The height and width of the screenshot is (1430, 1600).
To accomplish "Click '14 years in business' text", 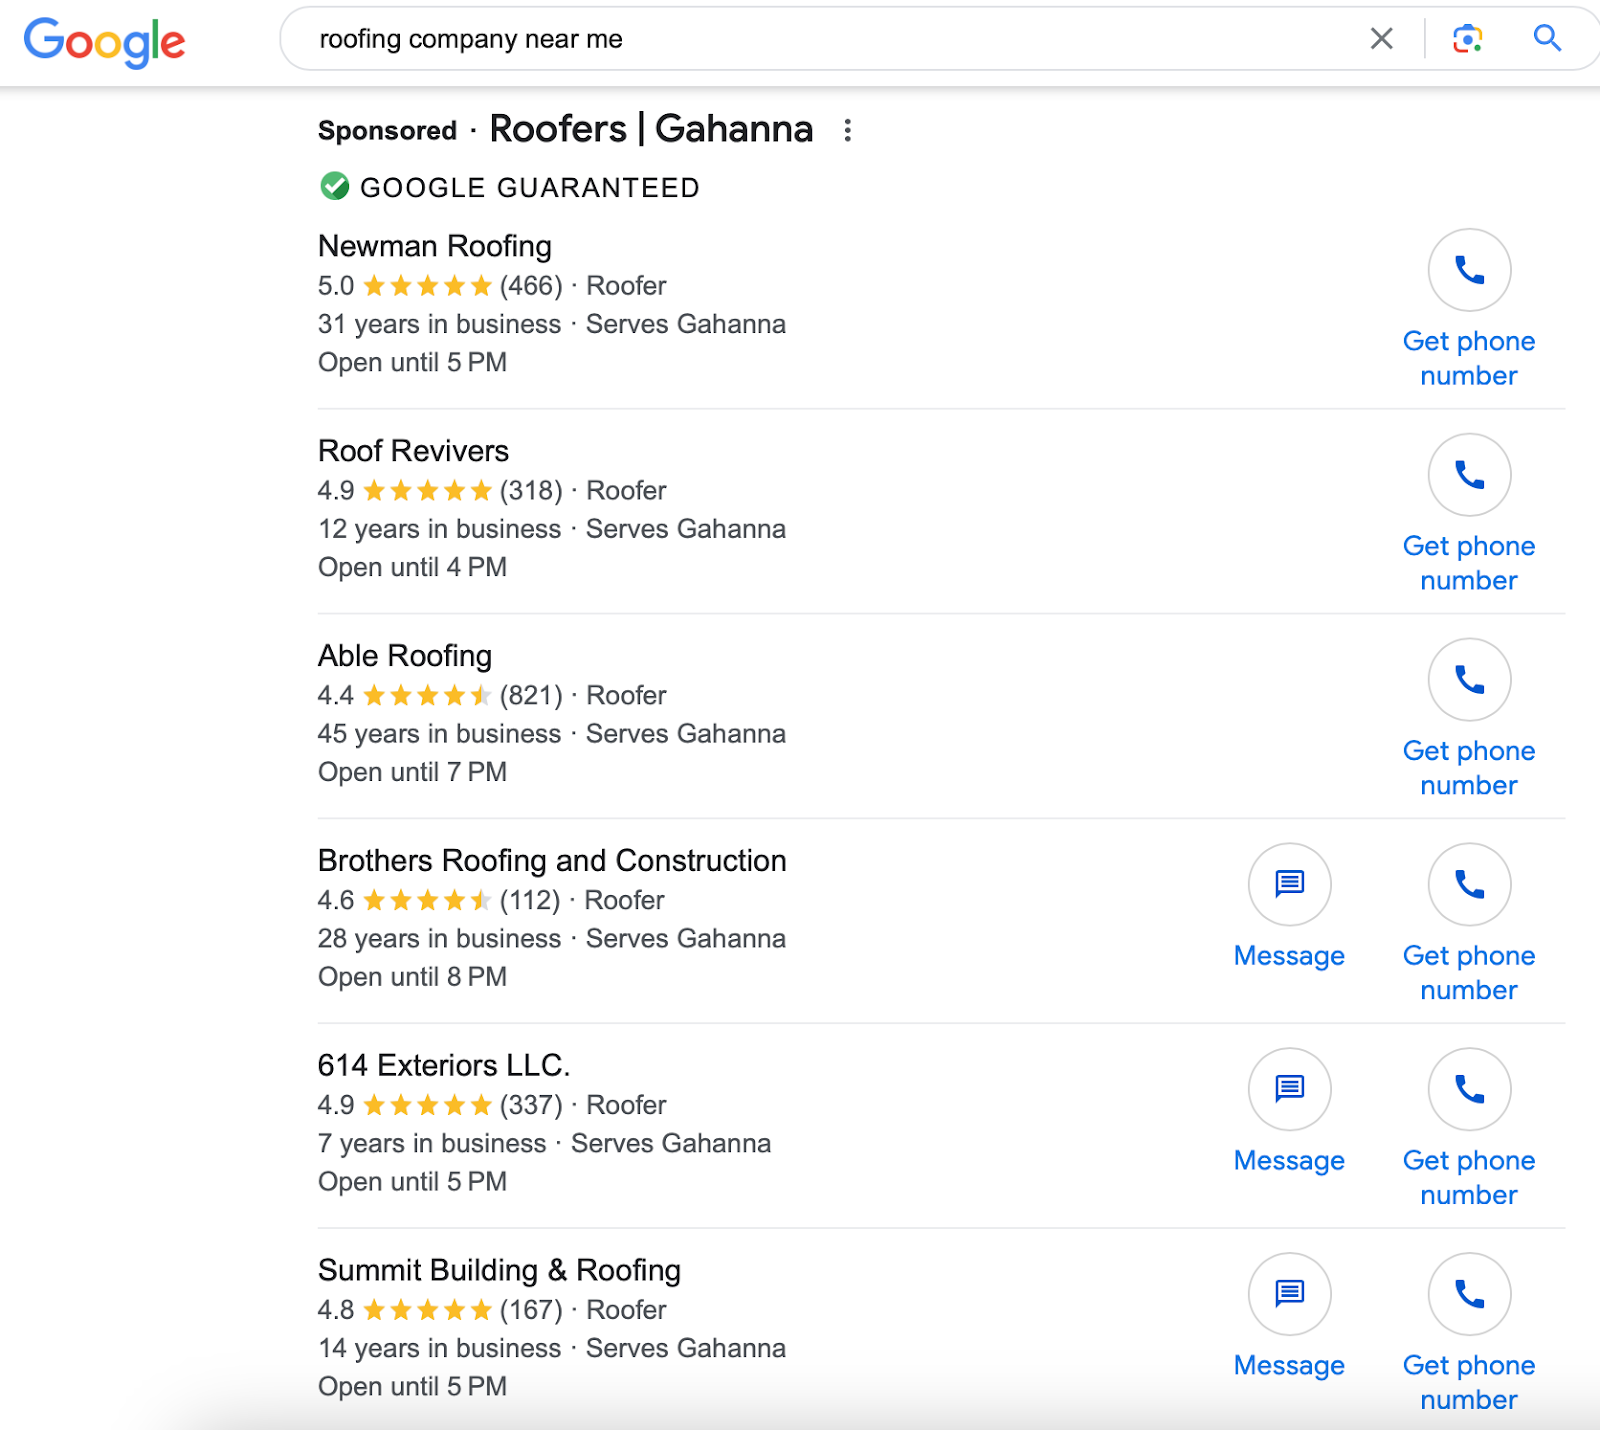I will [439, 1349].
